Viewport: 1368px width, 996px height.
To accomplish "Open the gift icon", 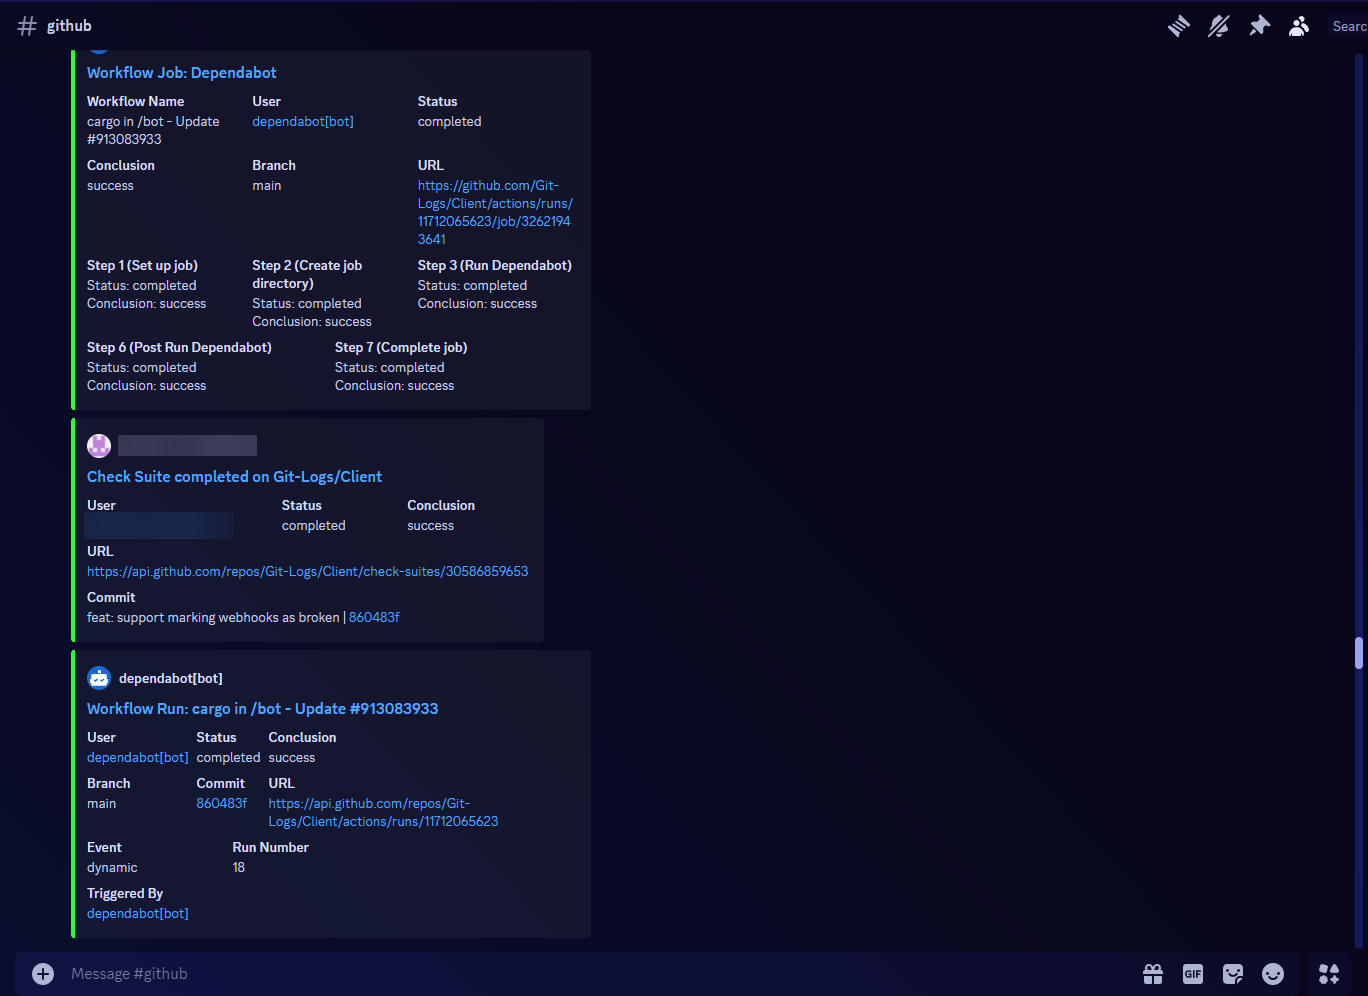I will pyautogui.click(x=1153, y=974).
